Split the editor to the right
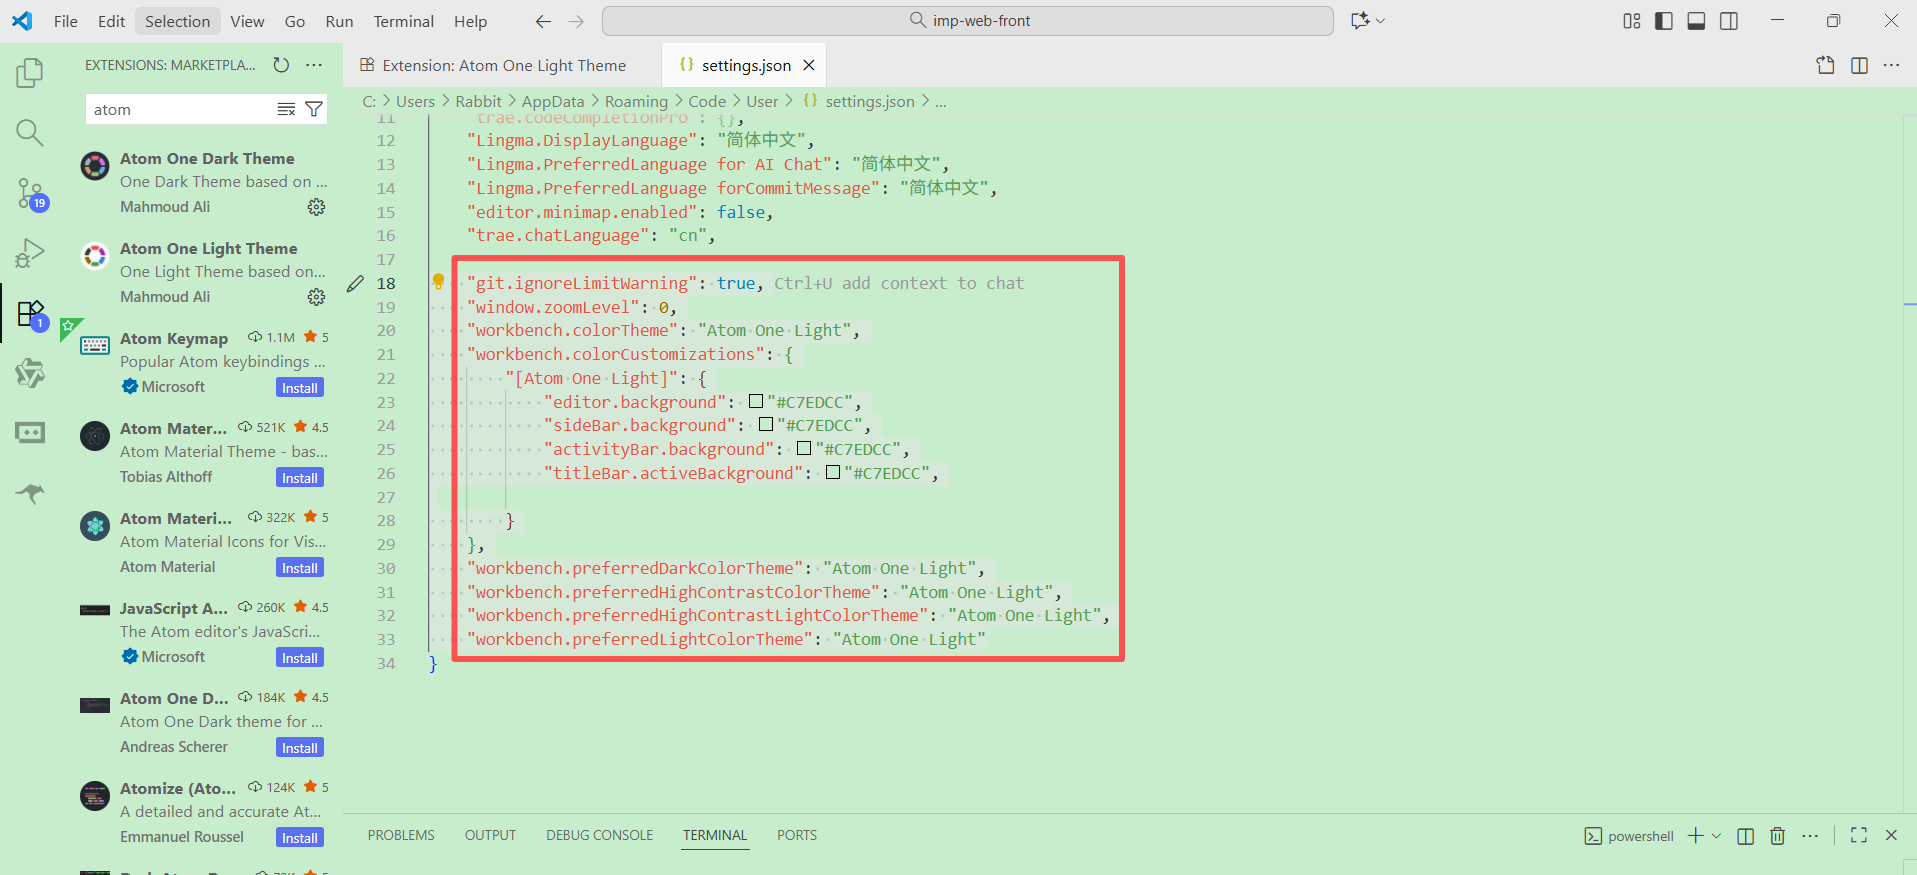 click(x=1859, y=65)
